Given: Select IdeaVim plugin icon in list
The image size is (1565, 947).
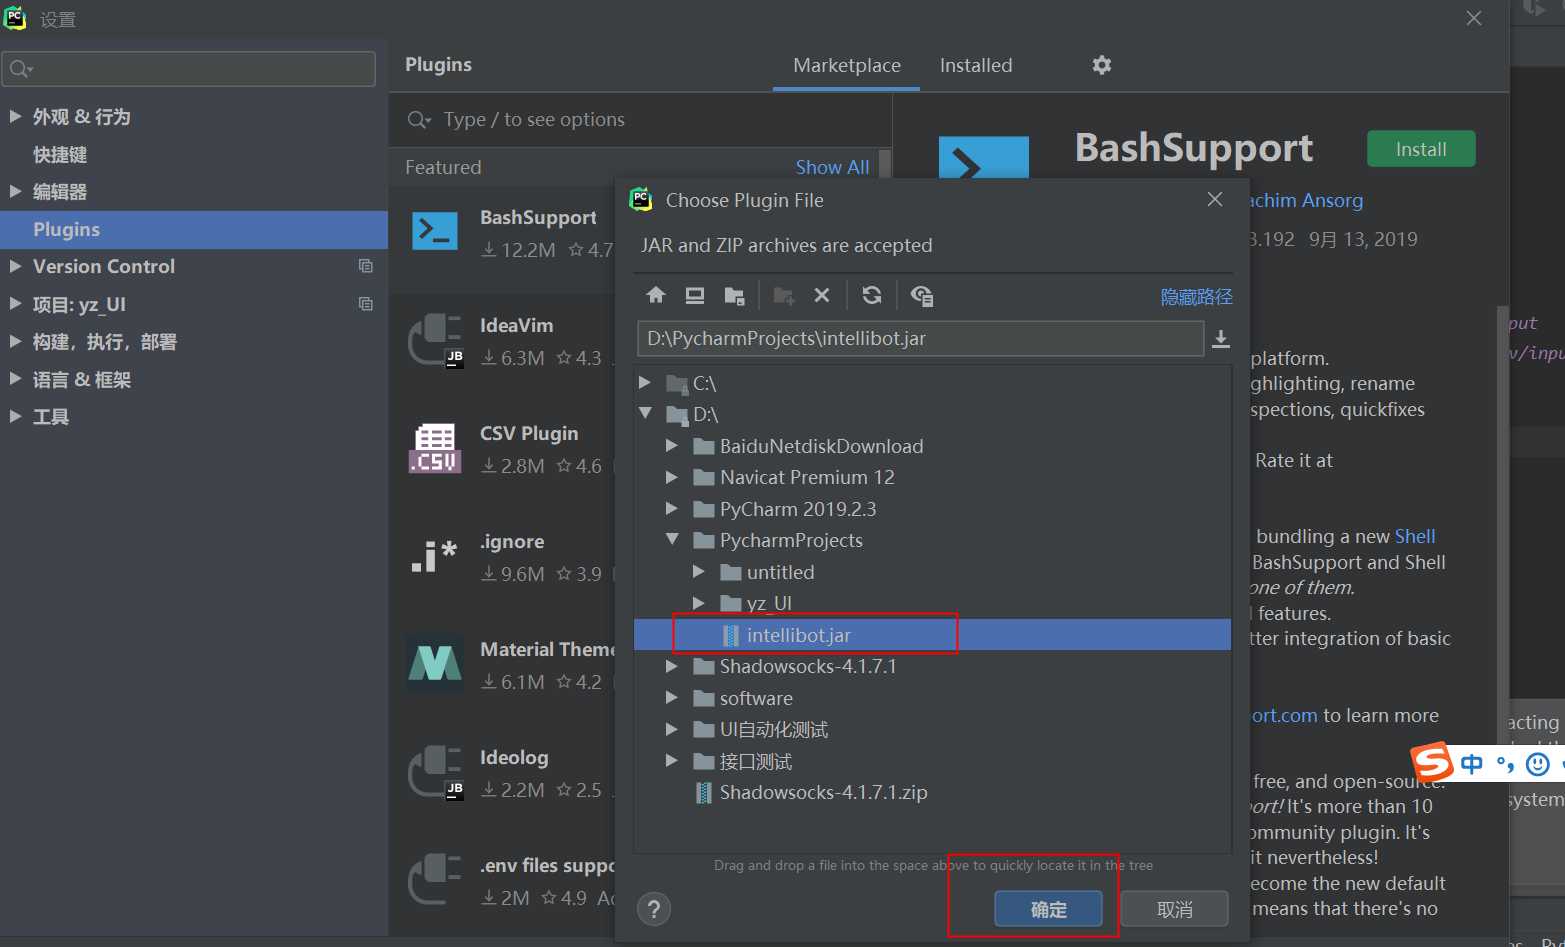Looking at the screenshot, I should pos(435,340).
